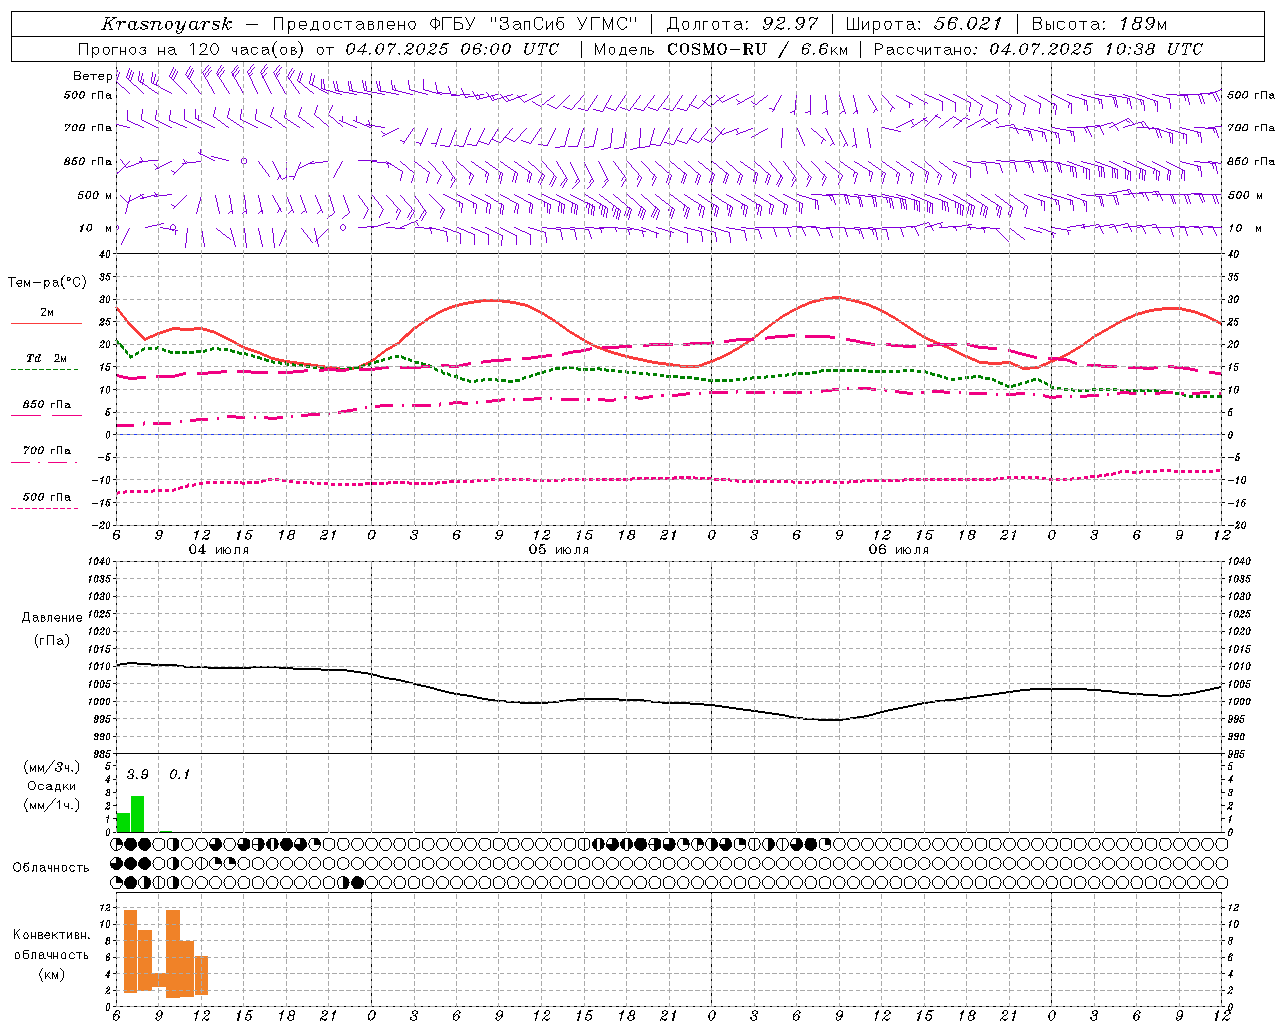
Task: Click the '05 июля' date label
Action: point(559,550)
